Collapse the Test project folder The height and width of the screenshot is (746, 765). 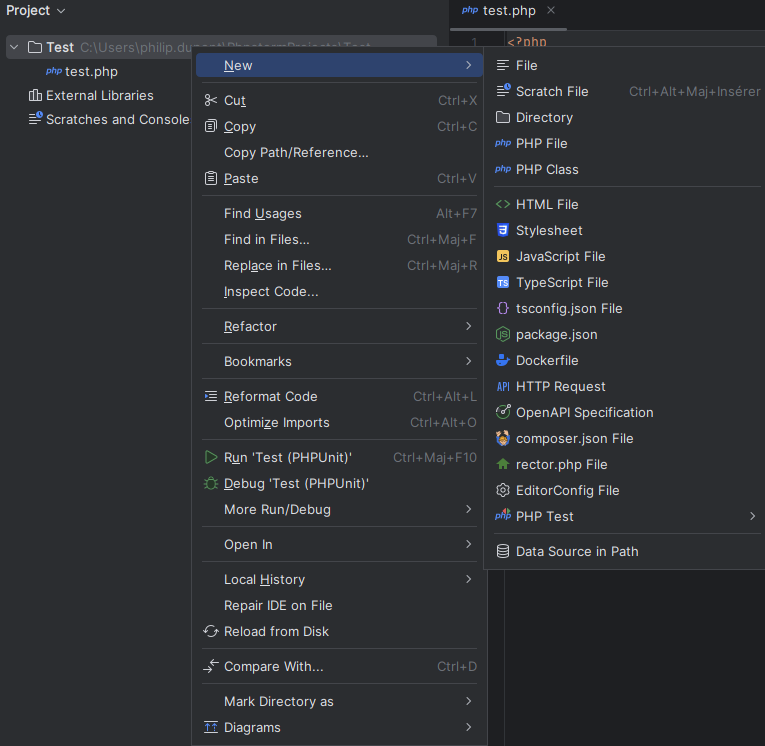click(14, 47)
